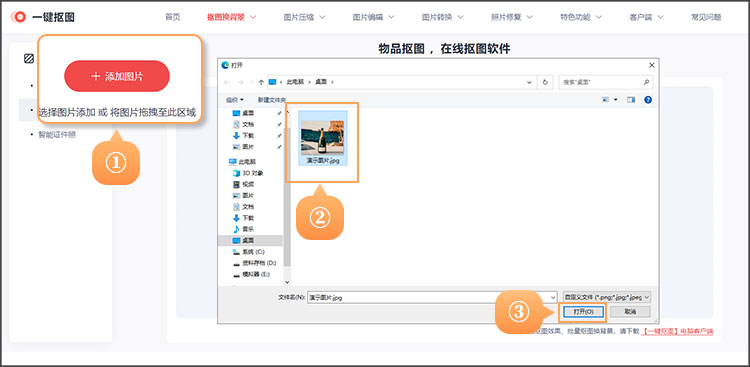Viewport: 750px width, 367px height.
Task: Click the red 添加图片 button
Action: point(117,76)
